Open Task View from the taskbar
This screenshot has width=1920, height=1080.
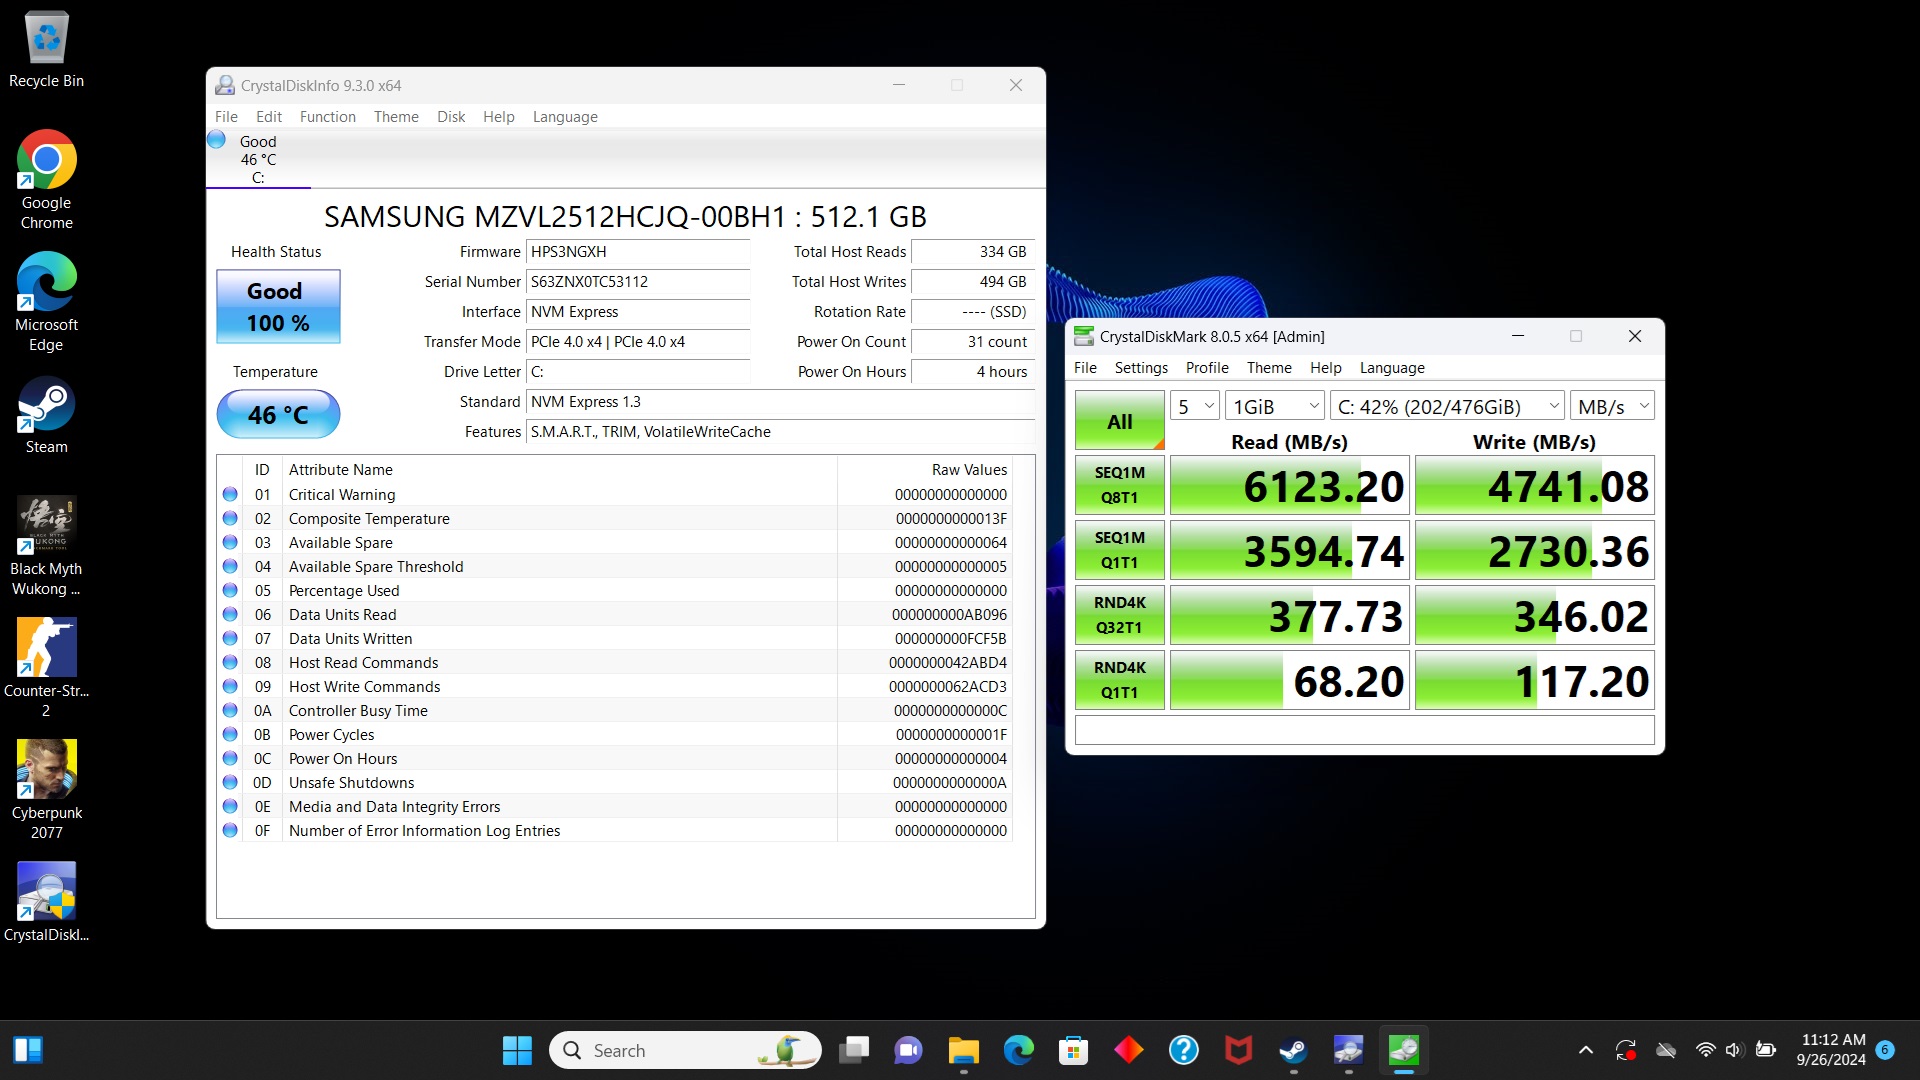[x=853, y=1050]
